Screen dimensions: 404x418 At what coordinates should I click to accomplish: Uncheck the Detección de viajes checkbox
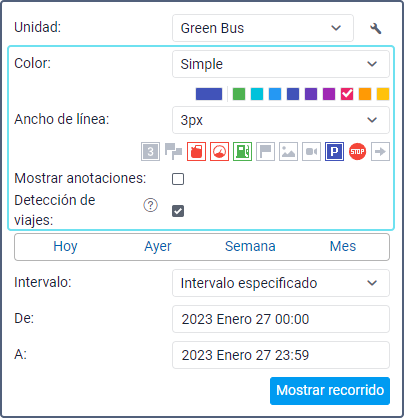pyautogui.click(x=178, y=211)
